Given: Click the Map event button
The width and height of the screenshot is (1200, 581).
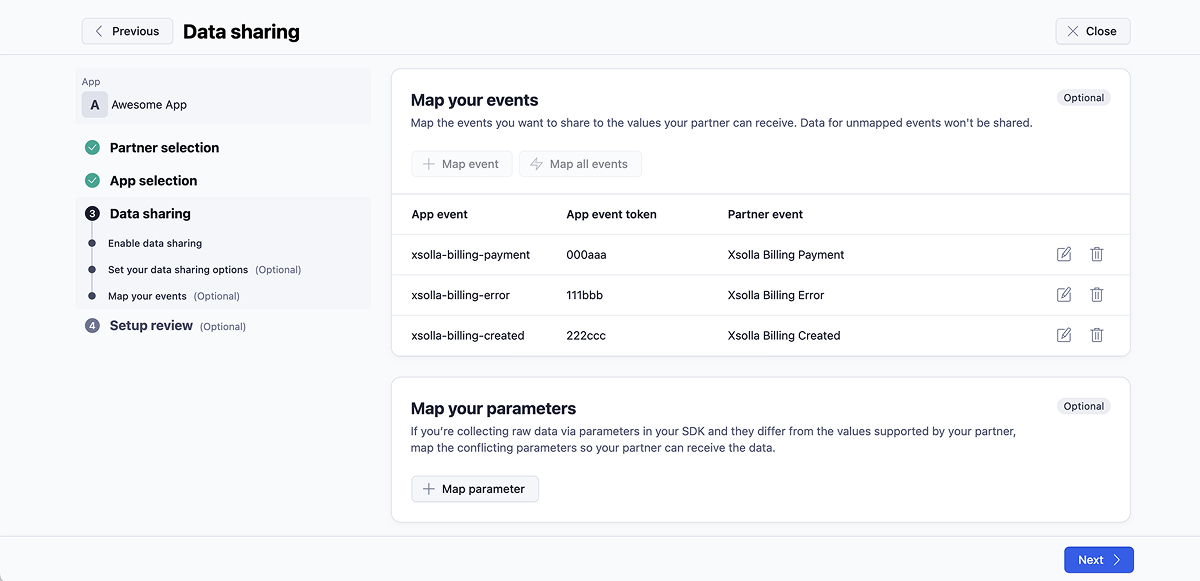Looking at the screenshot, I should (461, 164).
